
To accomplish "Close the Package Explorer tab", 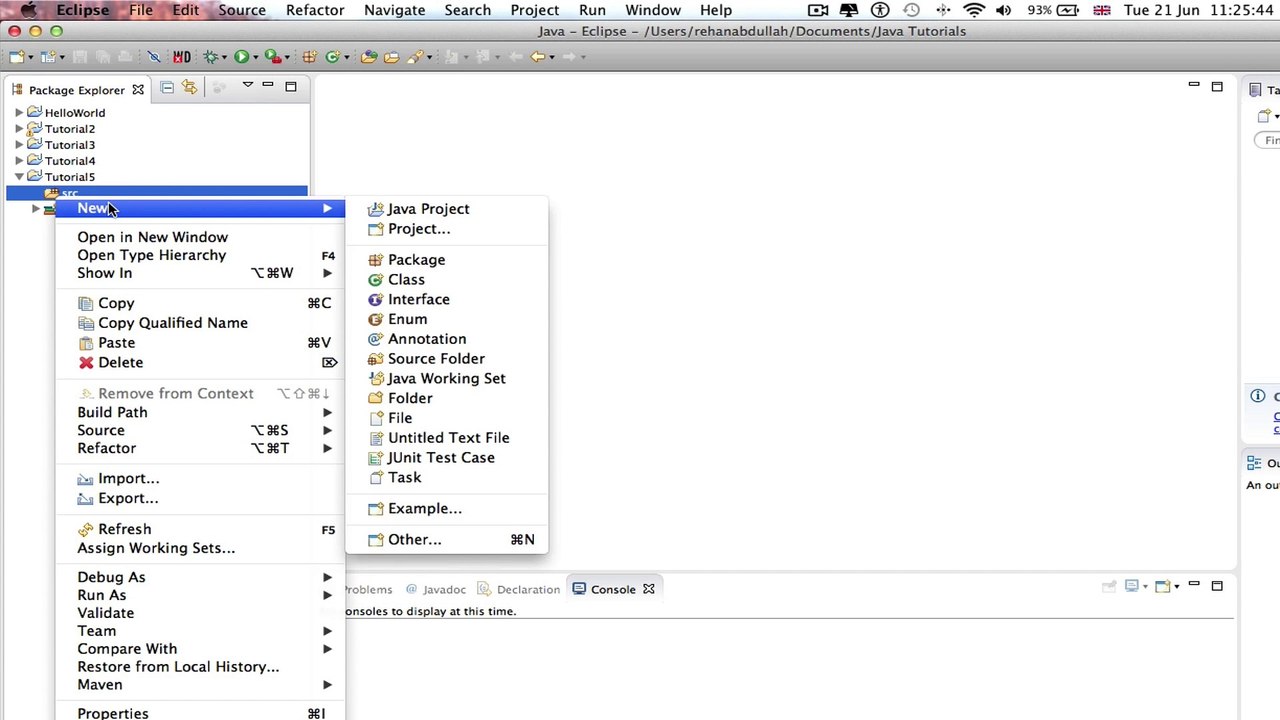I will point(138,90).
